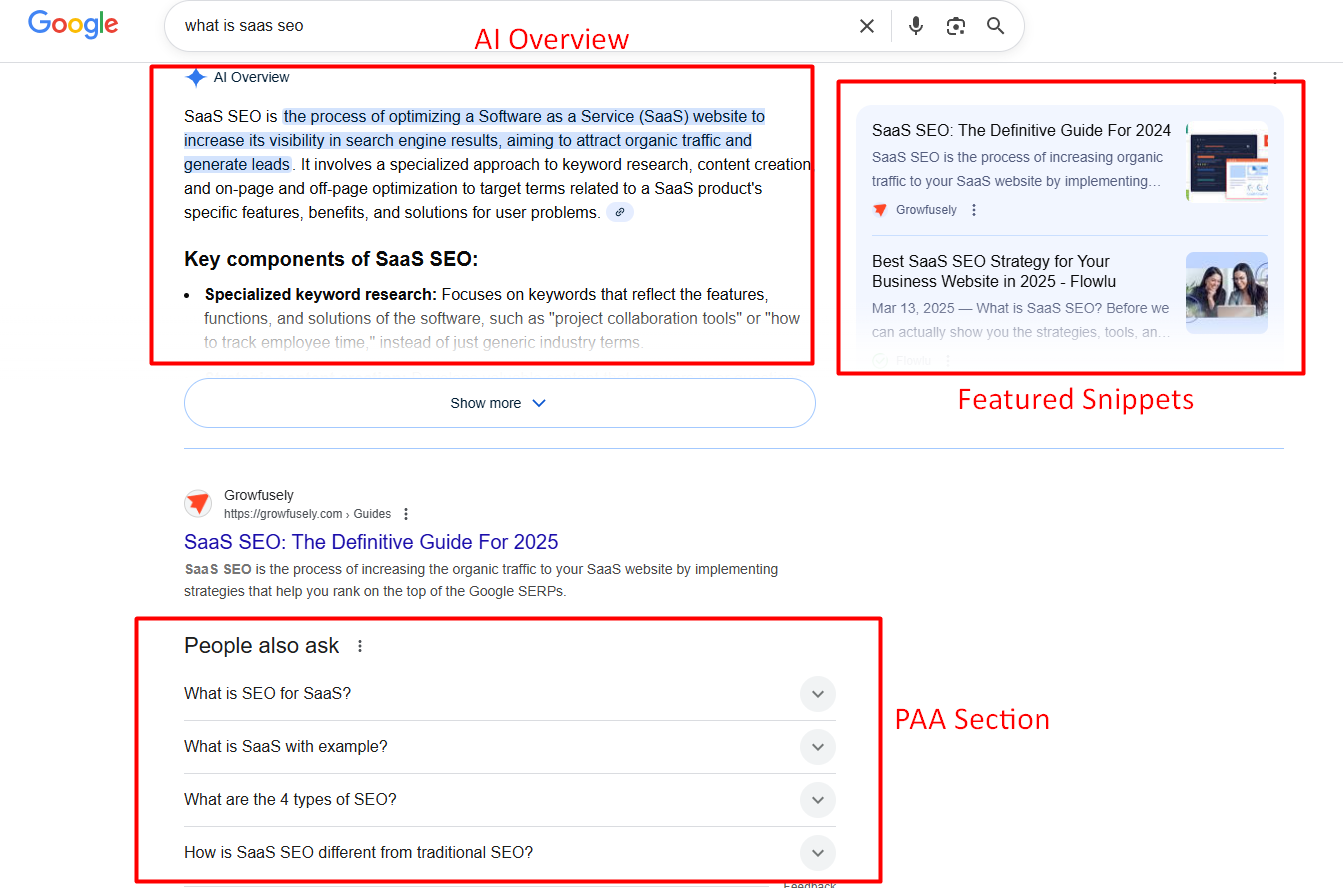Open the three-dot menu next to growfusely.com URL

click(x=406, y=512)
